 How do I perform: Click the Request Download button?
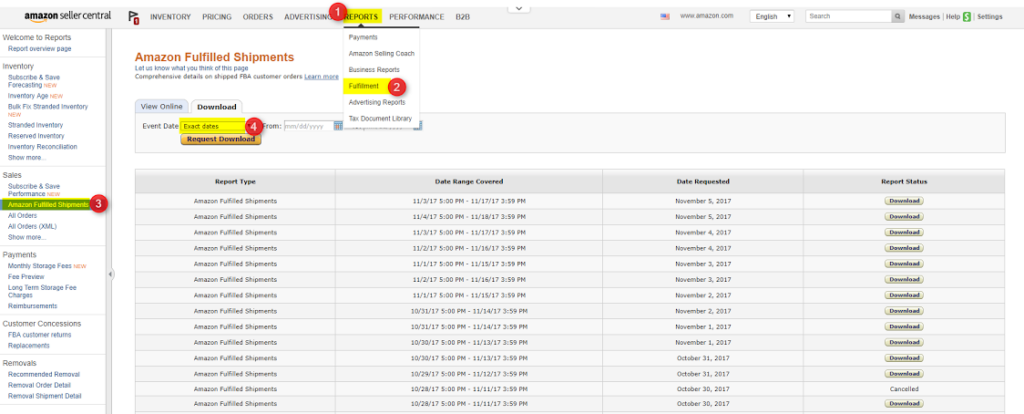[x=221, y=139]
